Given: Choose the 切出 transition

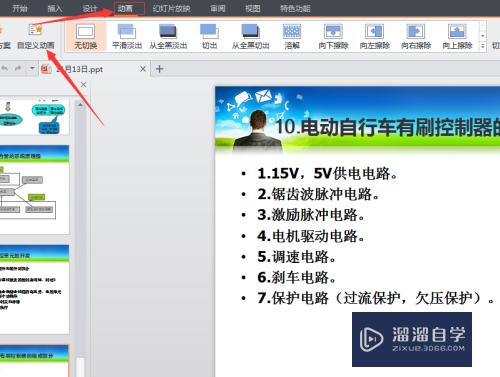Looking at the screenshot, I should tap(209, 37).
